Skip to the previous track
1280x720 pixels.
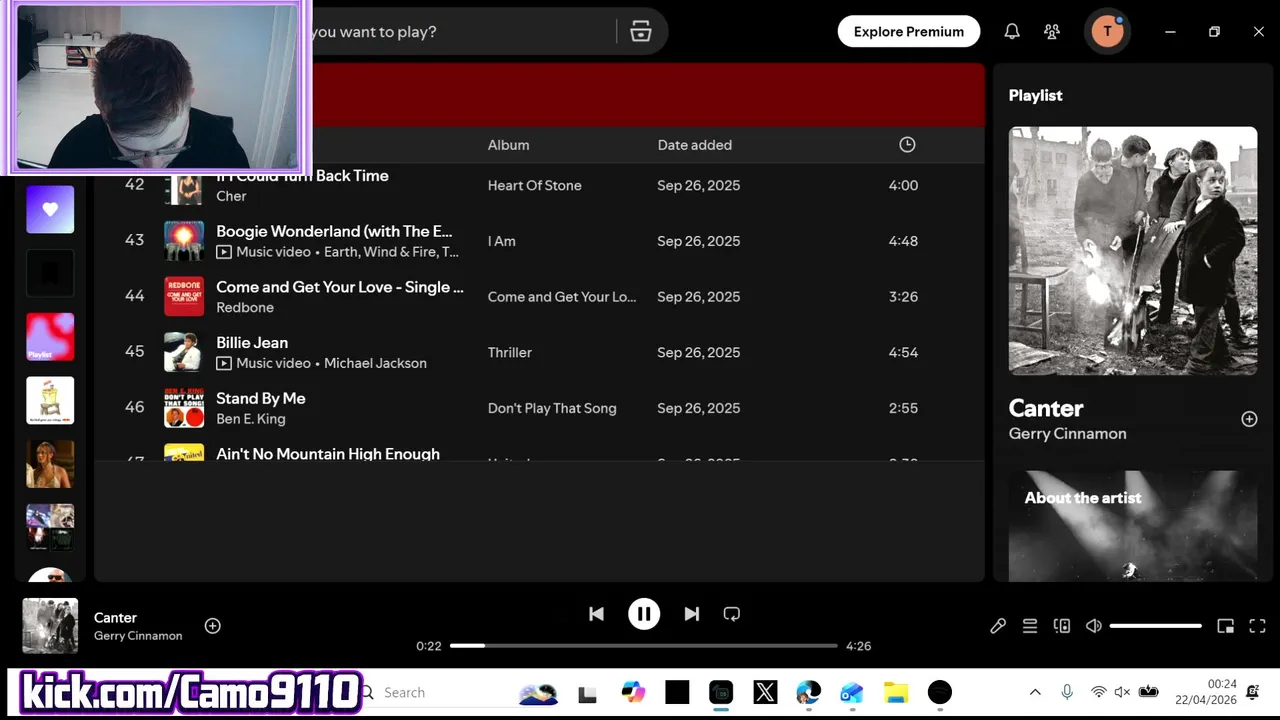(596, 614)
